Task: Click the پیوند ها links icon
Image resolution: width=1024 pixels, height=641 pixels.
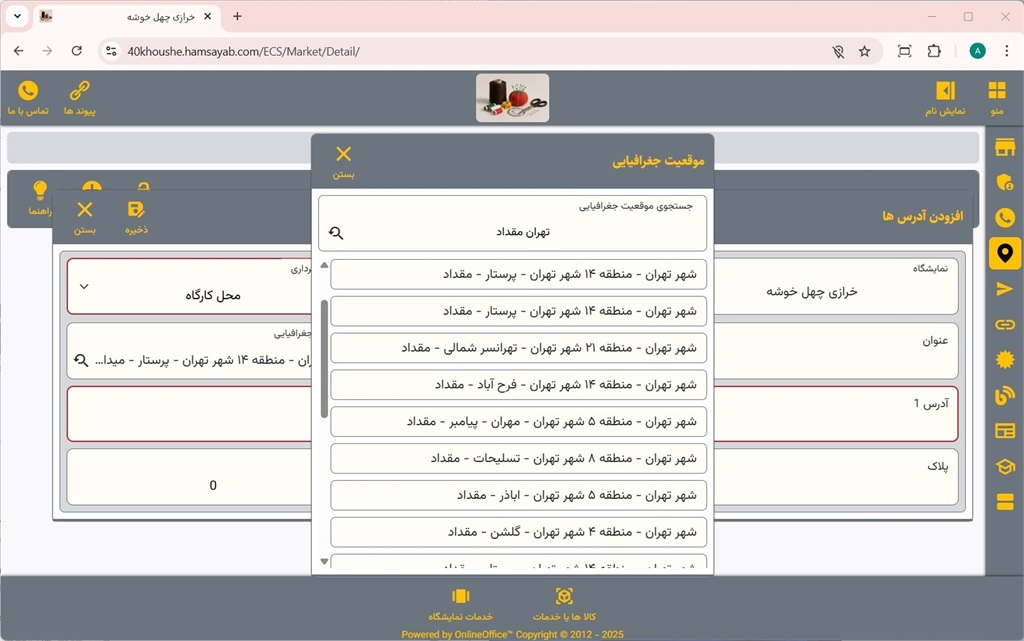Action: click(x=80, y=98)
